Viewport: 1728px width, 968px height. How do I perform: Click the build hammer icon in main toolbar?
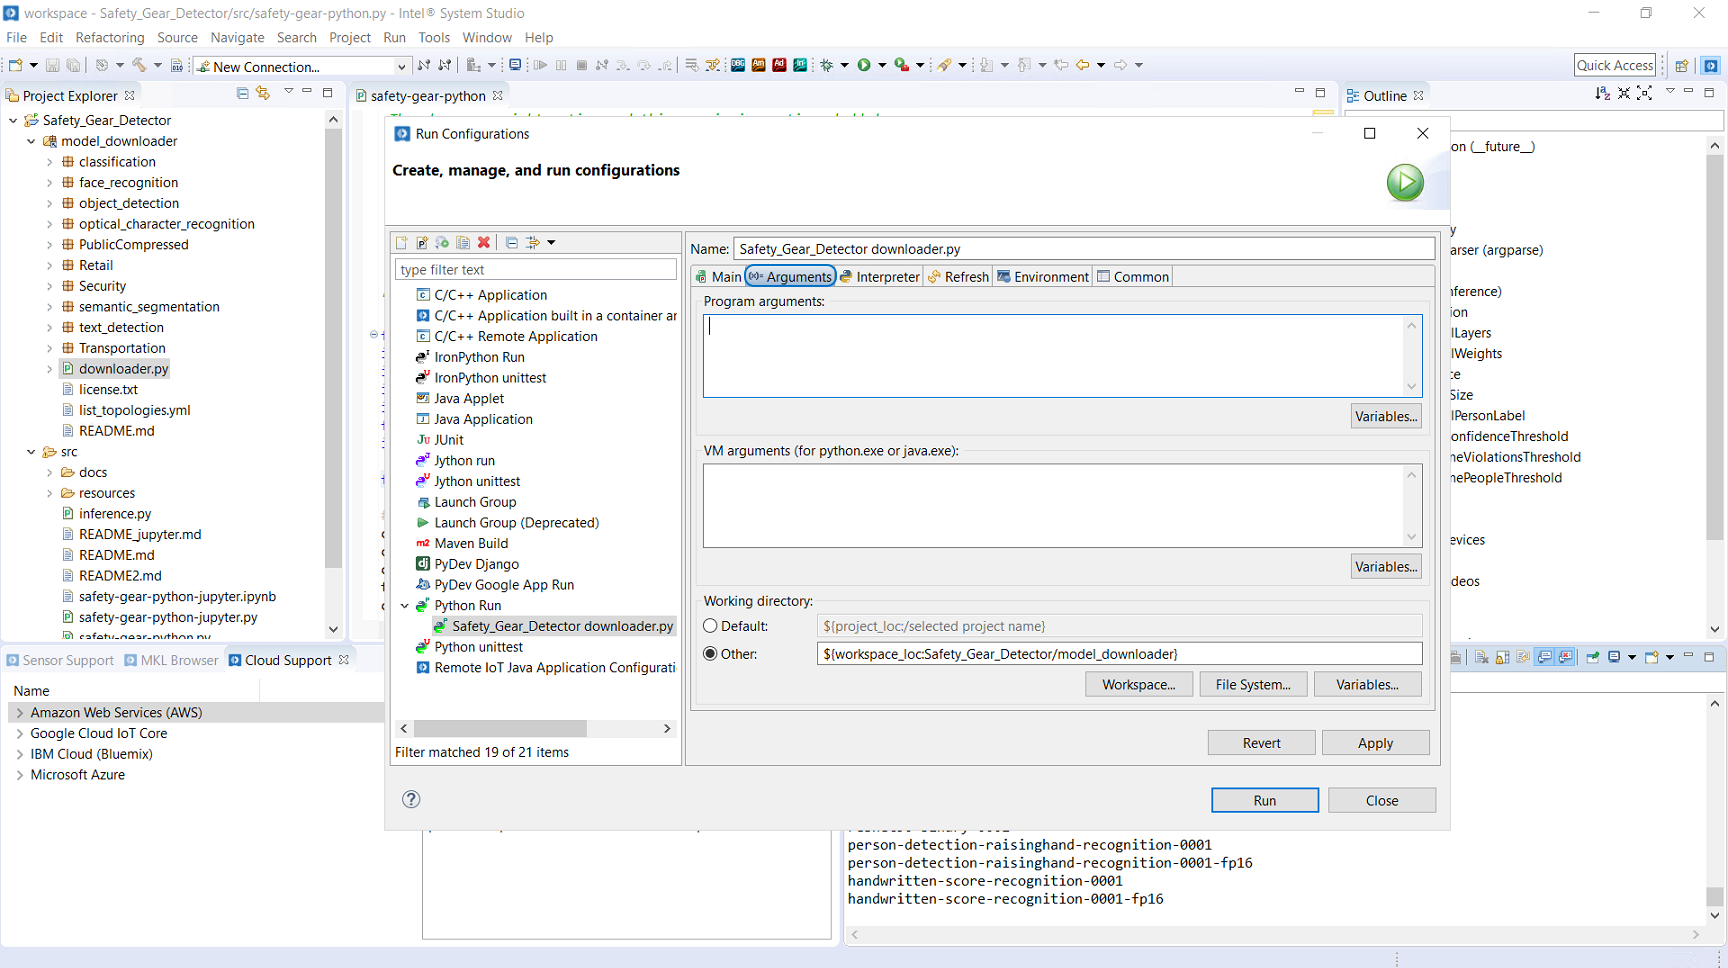[x=140, y=65]
